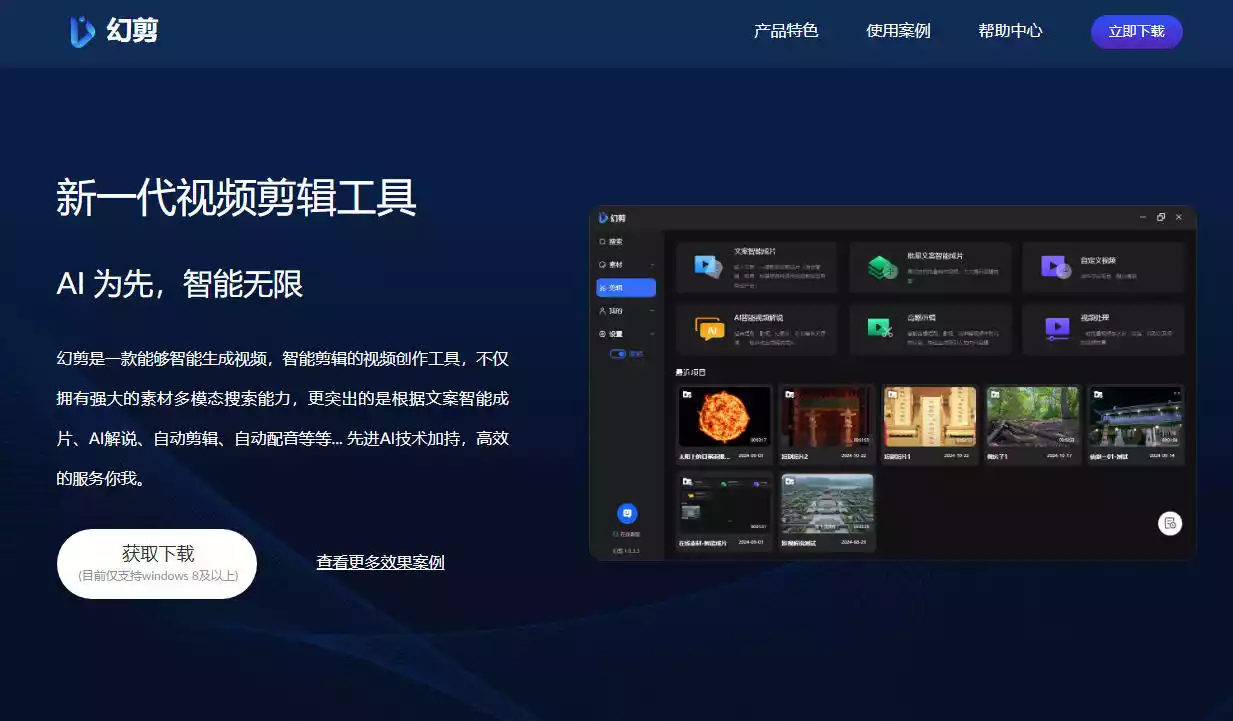Screen dimensions: 1233x721
Task: Expand the 素材 sidebar section chevron
Action: [x=652, y=265]
